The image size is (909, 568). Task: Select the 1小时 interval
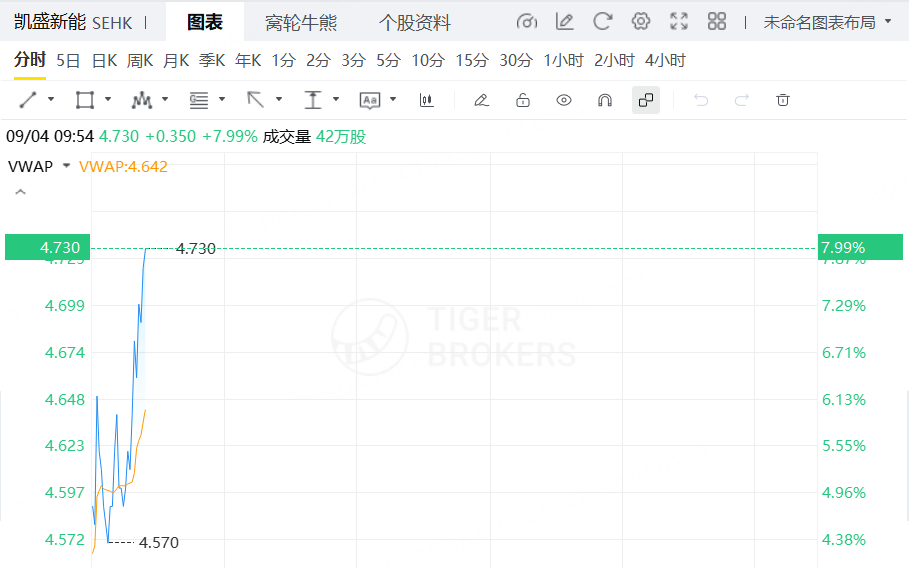[x=563, y=60]
